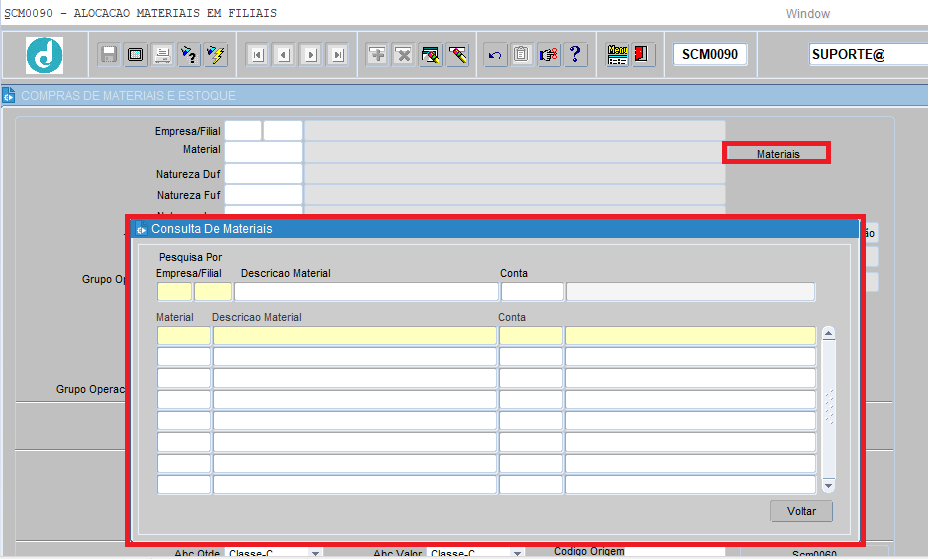Open the Abc Valor Classe-C dropdown

coord(517,554)
